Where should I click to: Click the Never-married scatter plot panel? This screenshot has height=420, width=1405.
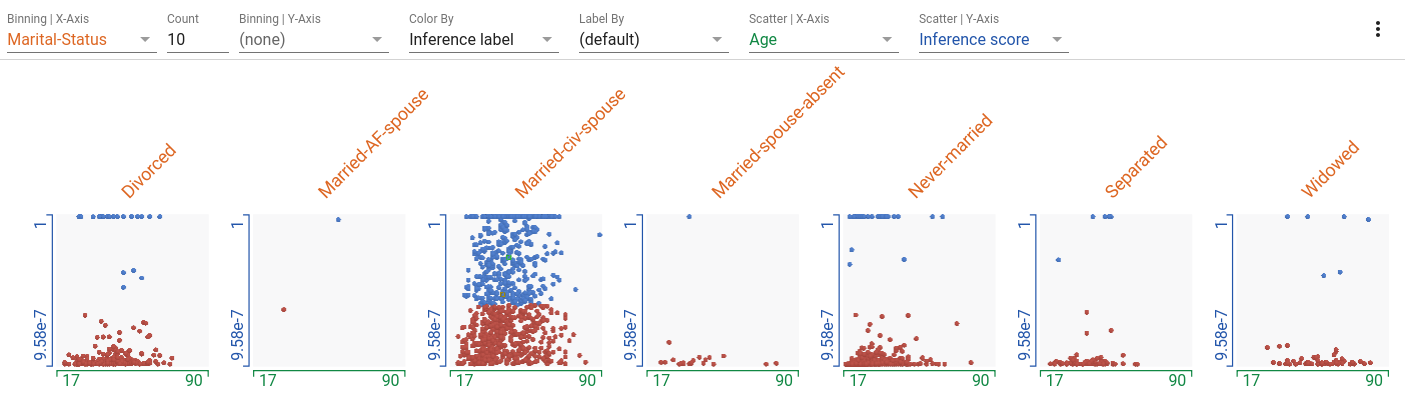point(919,291)
